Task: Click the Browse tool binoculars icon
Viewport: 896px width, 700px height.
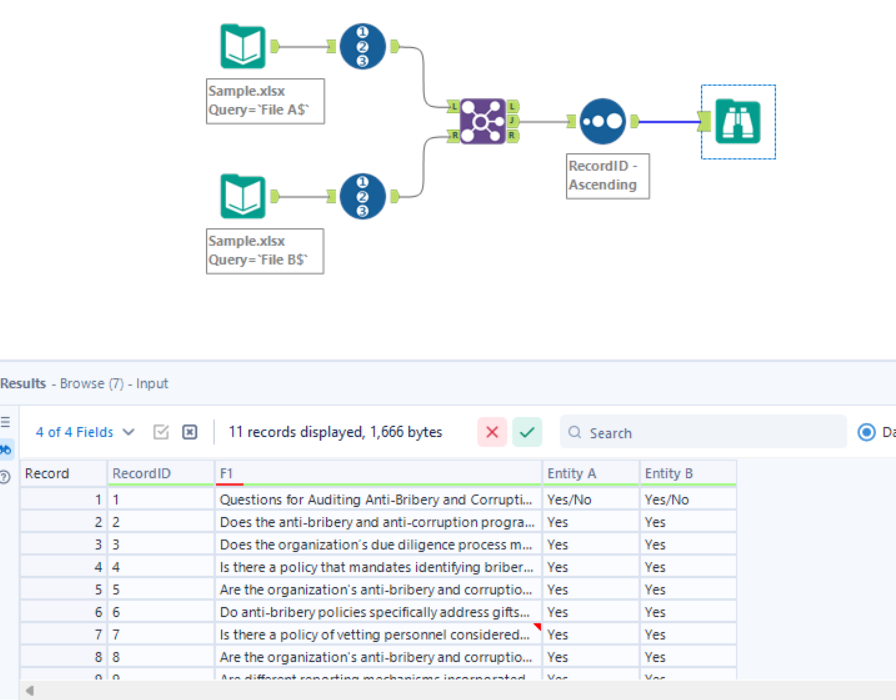Action: point(738,121)
